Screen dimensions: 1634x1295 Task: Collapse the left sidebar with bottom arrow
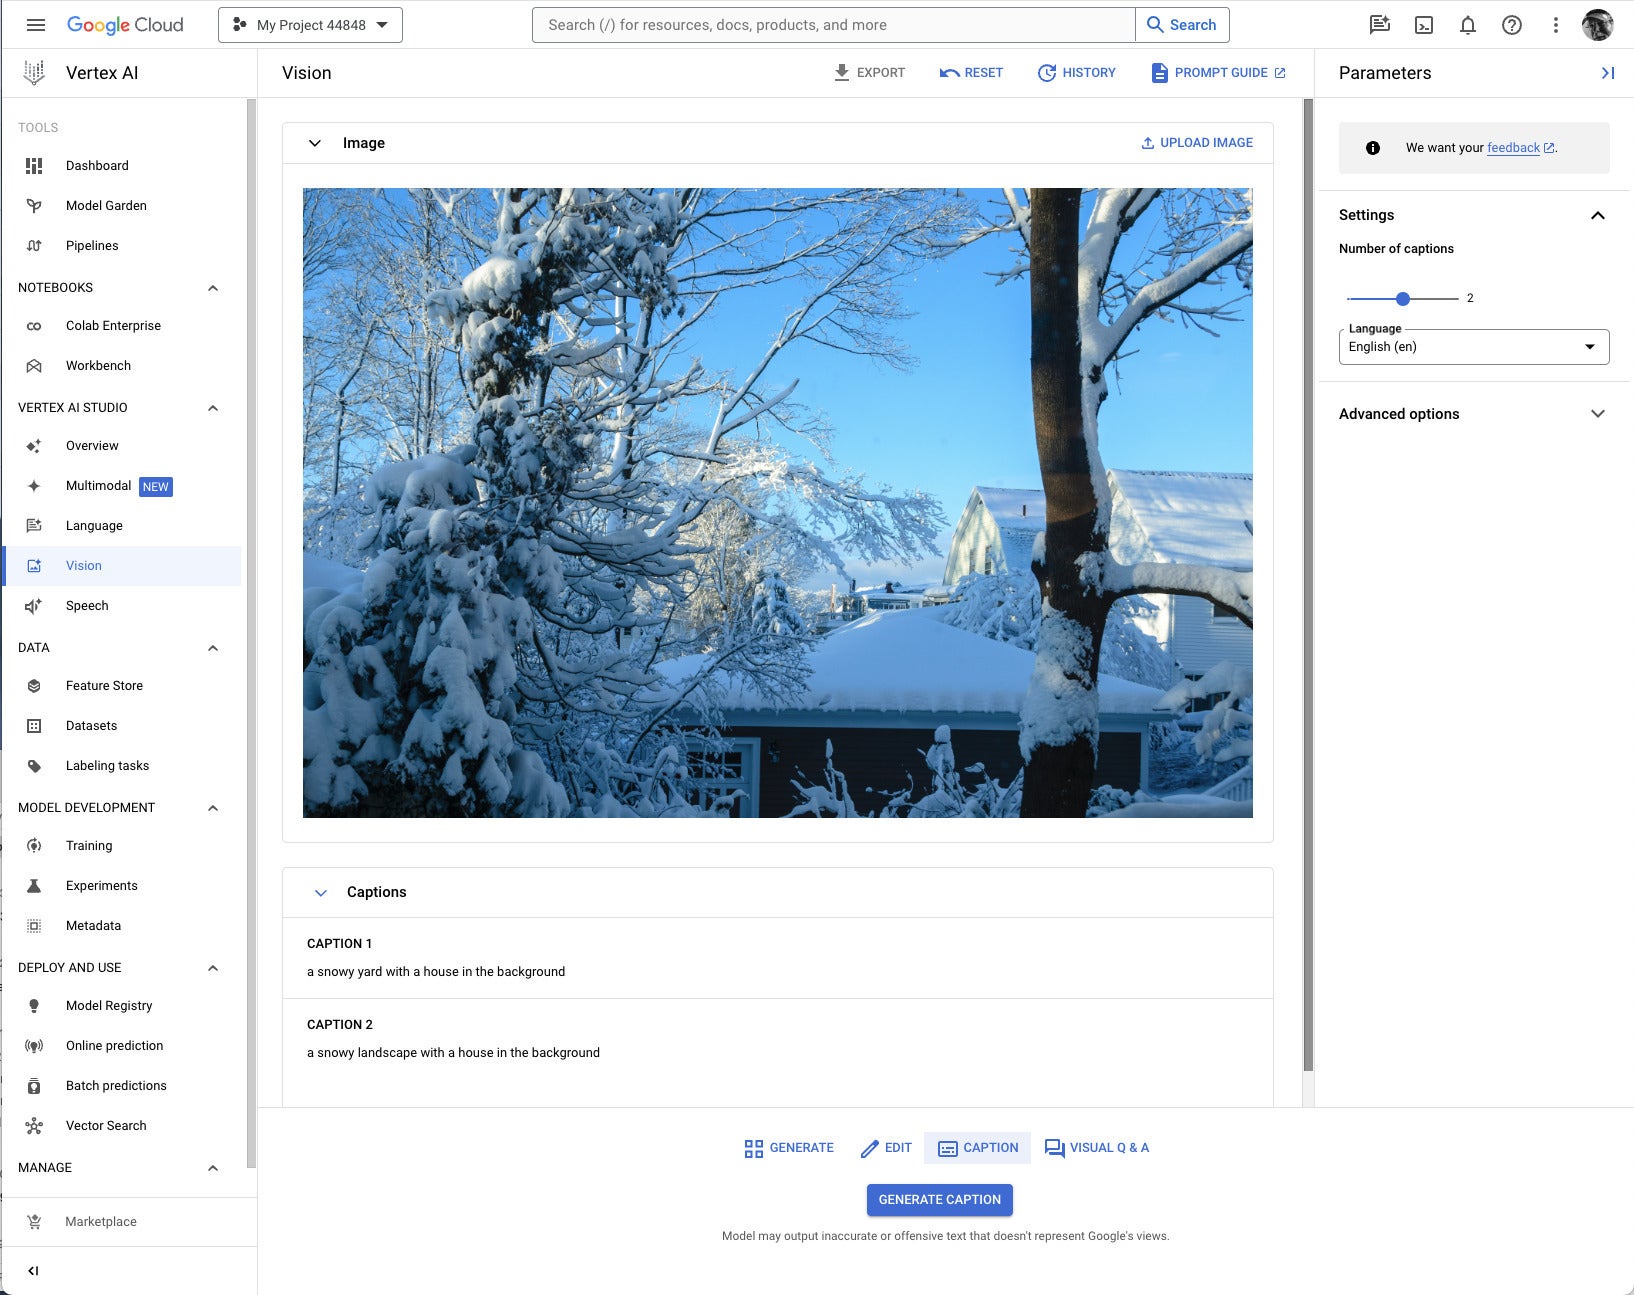(33, 1271)
